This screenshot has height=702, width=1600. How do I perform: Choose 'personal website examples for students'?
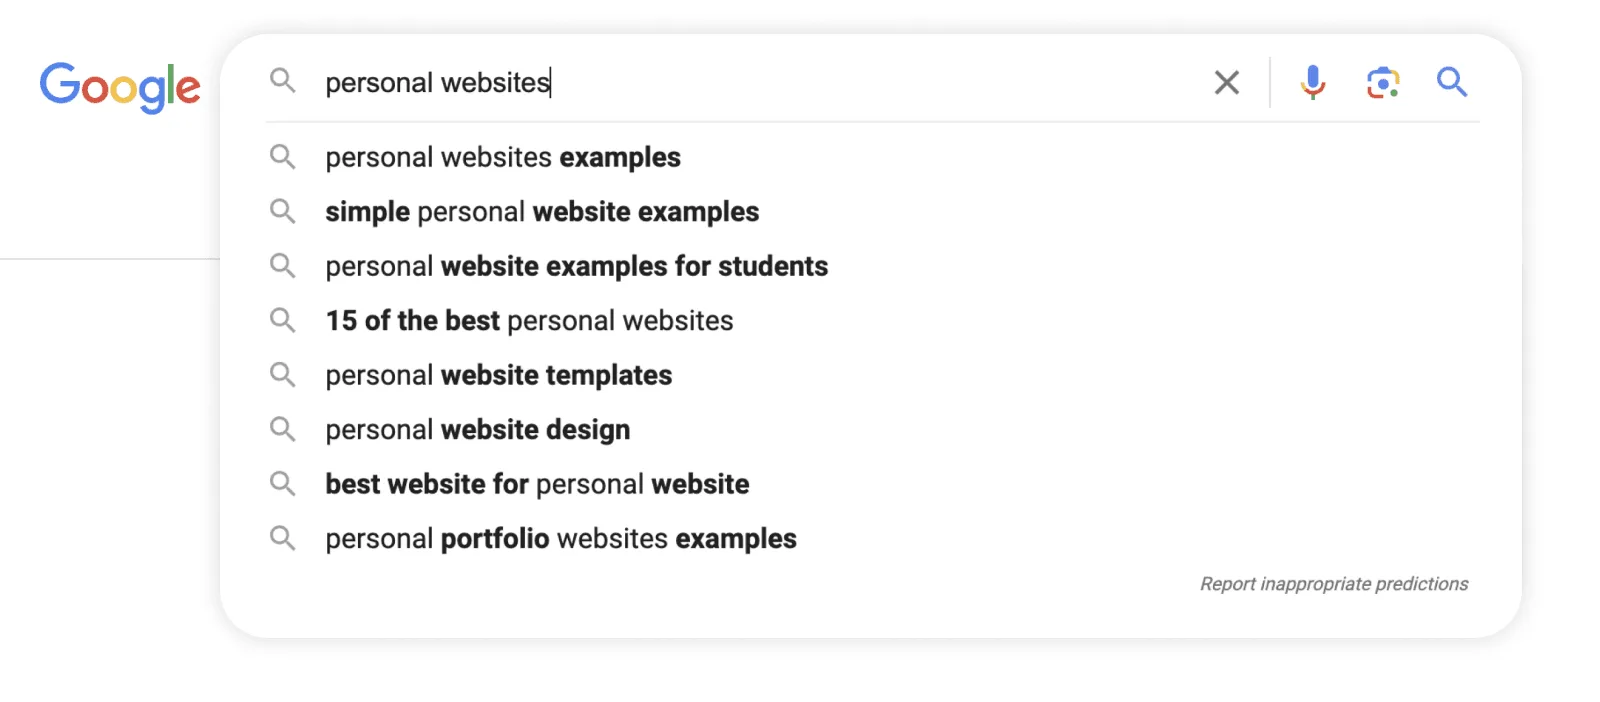tap(575, 266)
